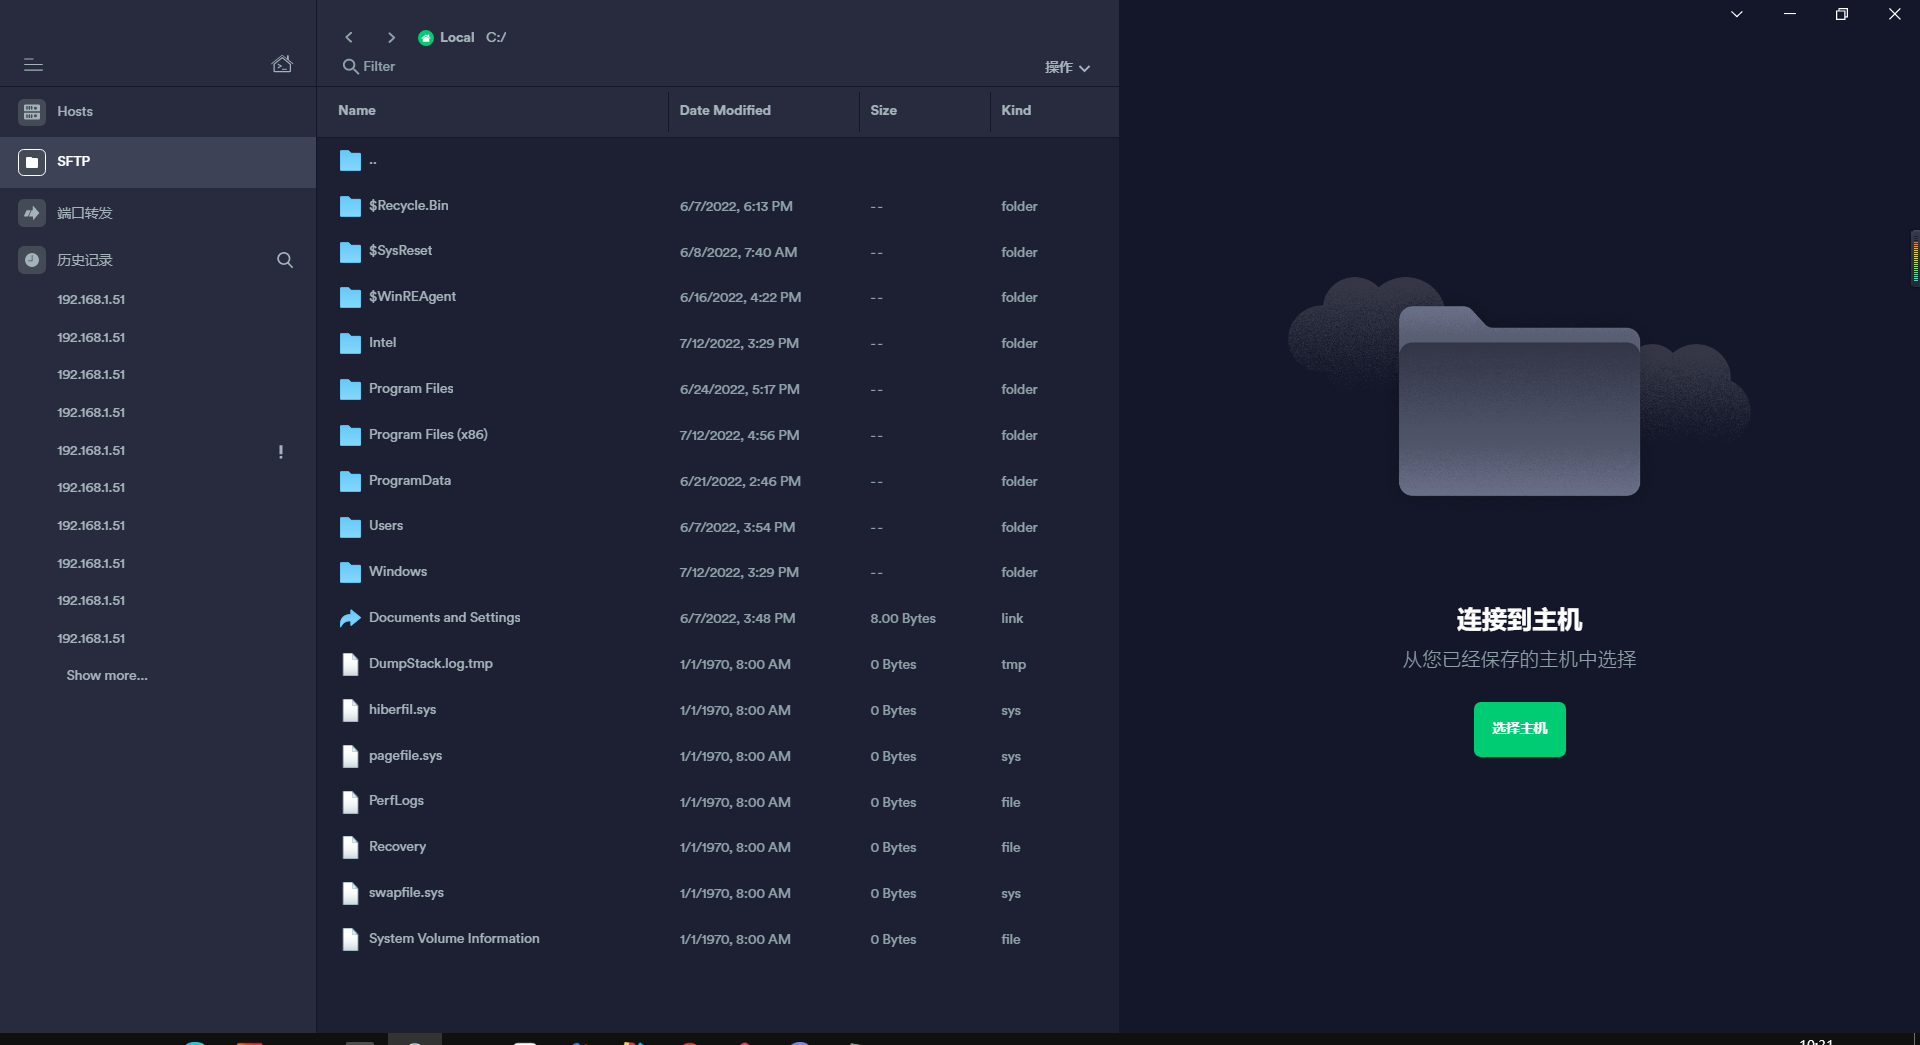This screenshot has height=1045, width=1920.
Task: Switch to the SFTP section
Action: click(x=158, y=162)
